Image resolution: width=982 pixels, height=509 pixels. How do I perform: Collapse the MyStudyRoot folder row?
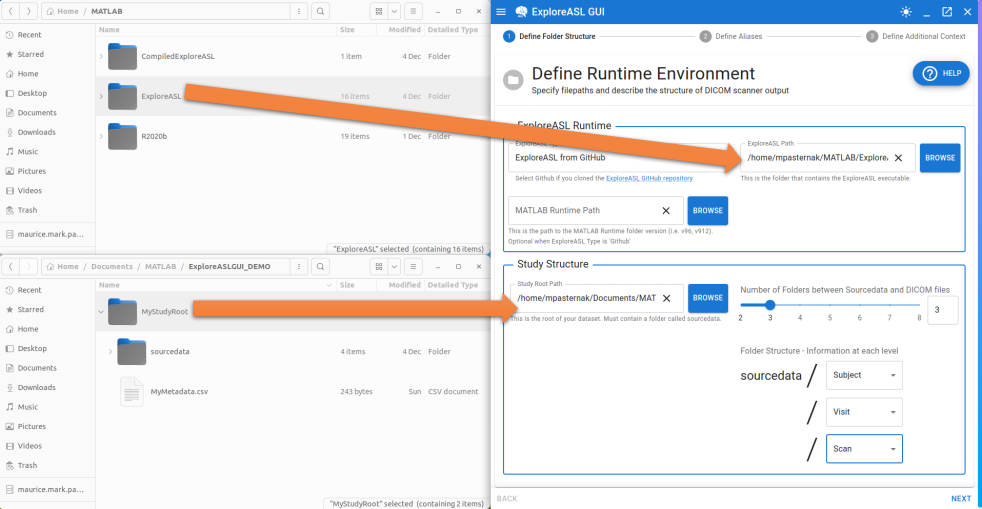(101, 312)
